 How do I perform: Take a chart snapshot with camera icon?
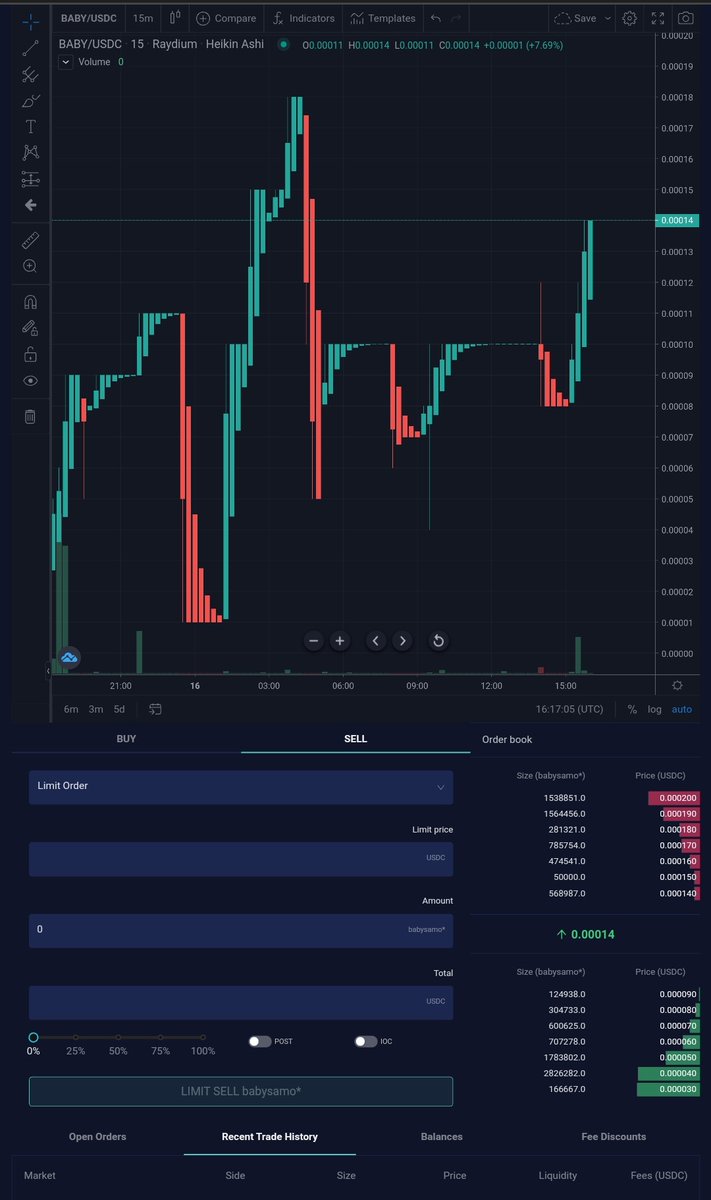click(x=685, y=18)
